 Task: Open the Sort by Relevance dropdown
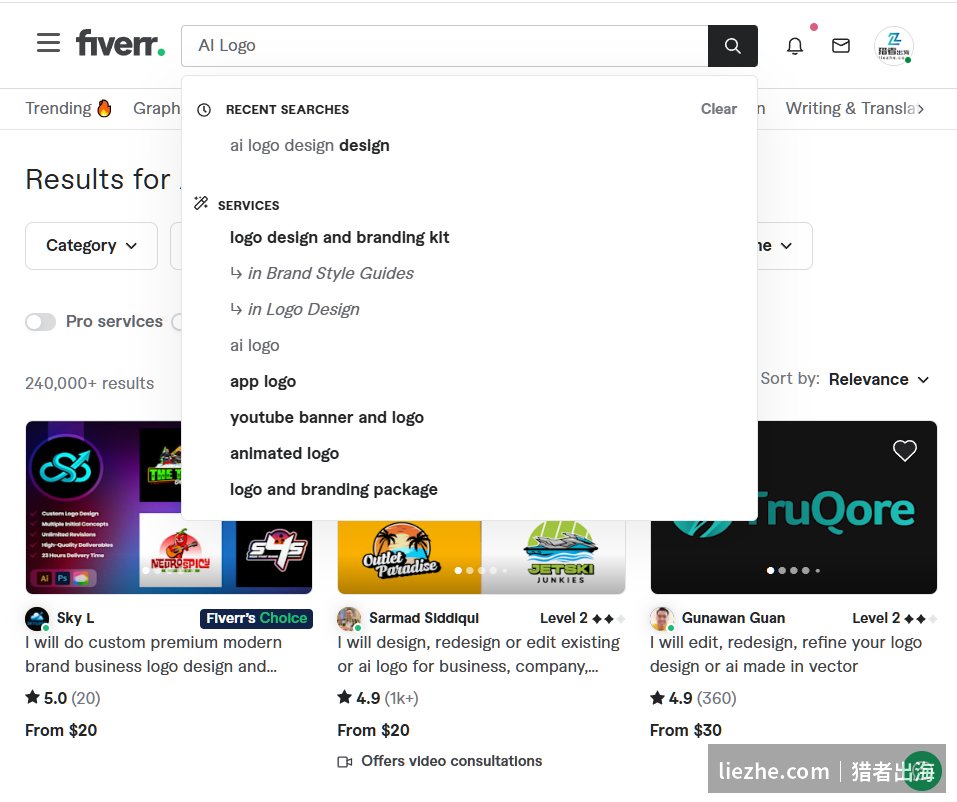tap(879, 380)
